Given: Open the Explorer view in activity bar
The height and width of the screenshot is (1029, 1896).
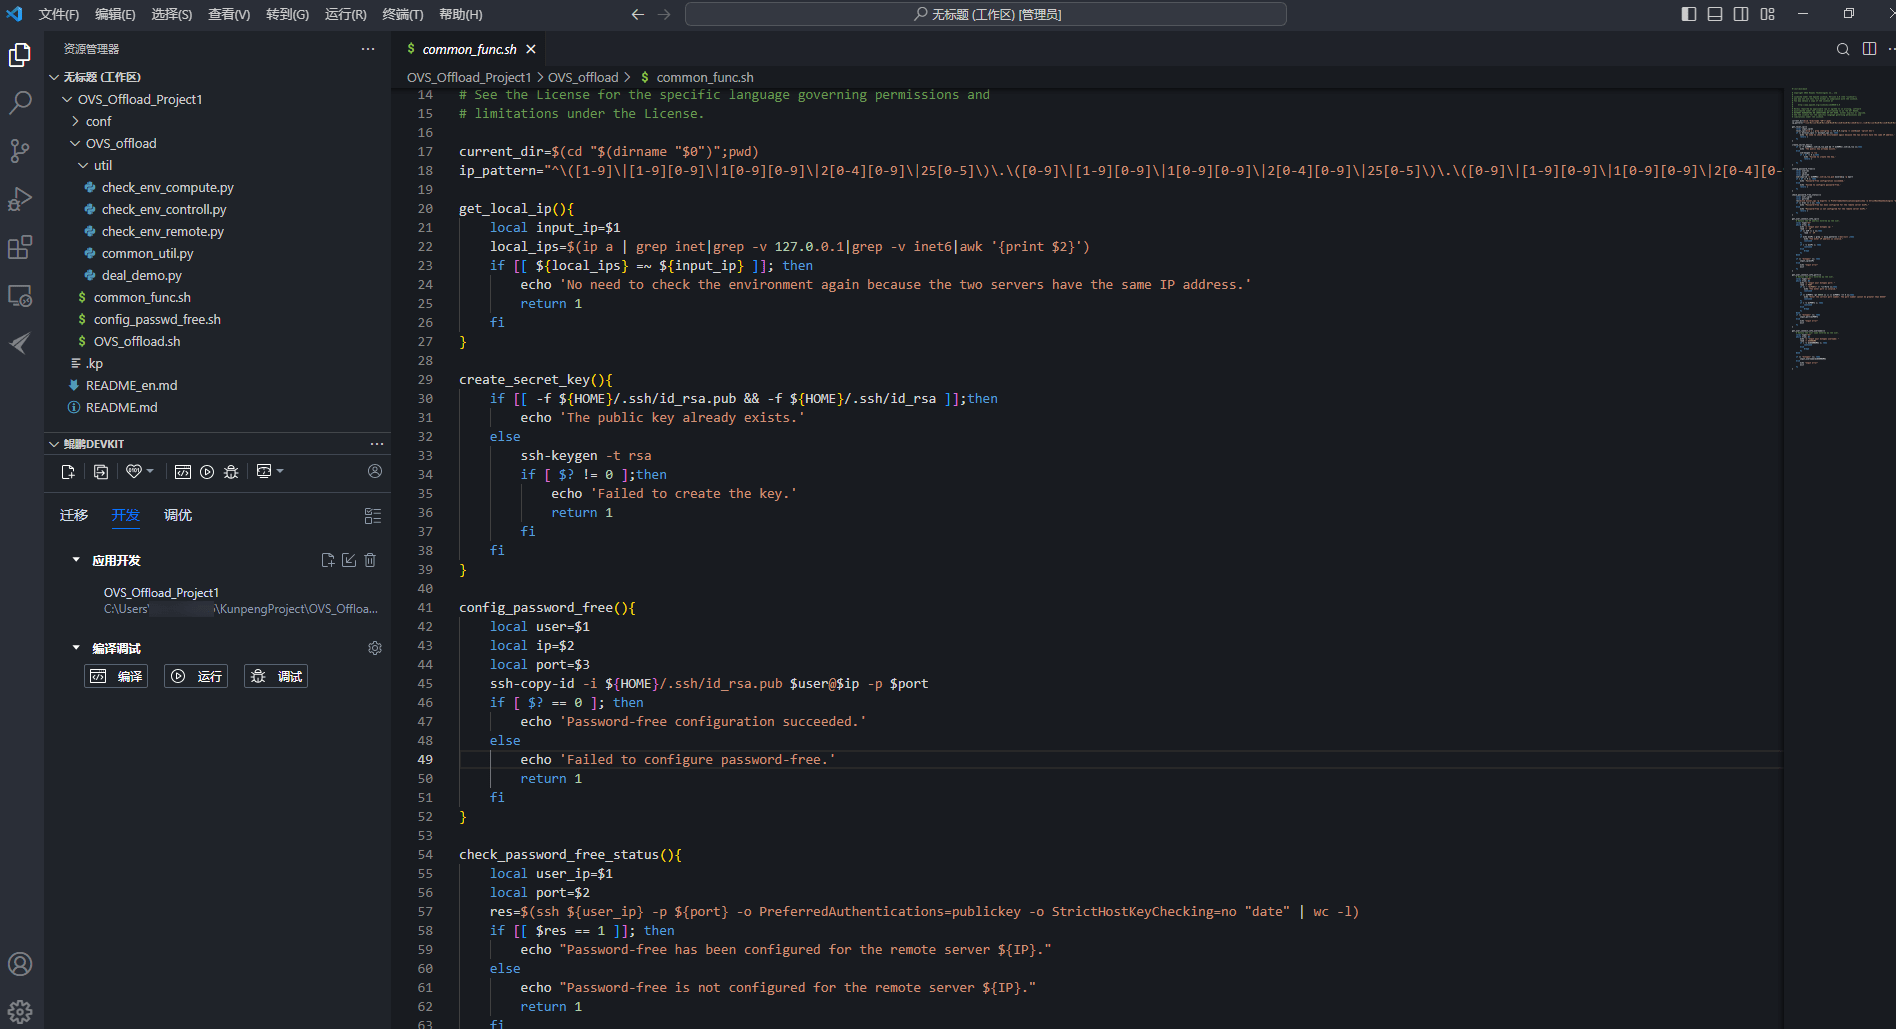Looking at the screenshot, I should click(20, 55).
